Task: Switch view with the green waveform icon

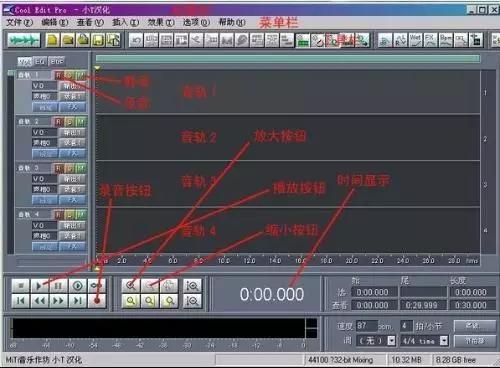Action: pos(24,40)
